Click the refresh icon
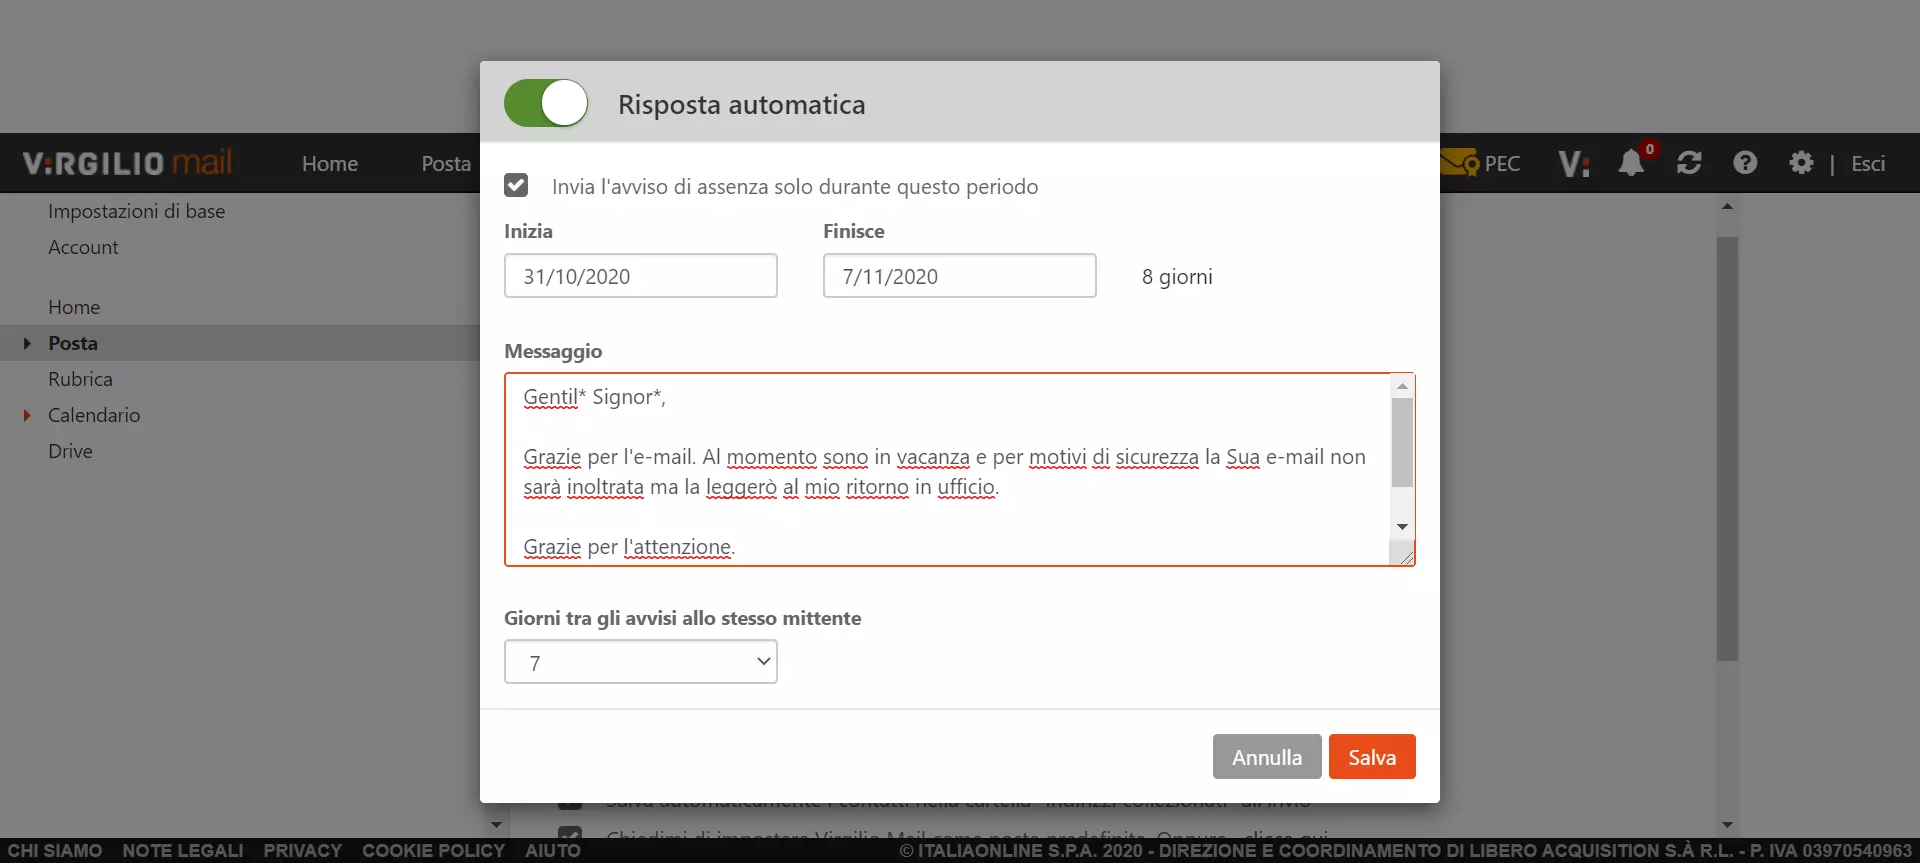This screenshot has height=863, width=1920. [x=1689, y=163]
